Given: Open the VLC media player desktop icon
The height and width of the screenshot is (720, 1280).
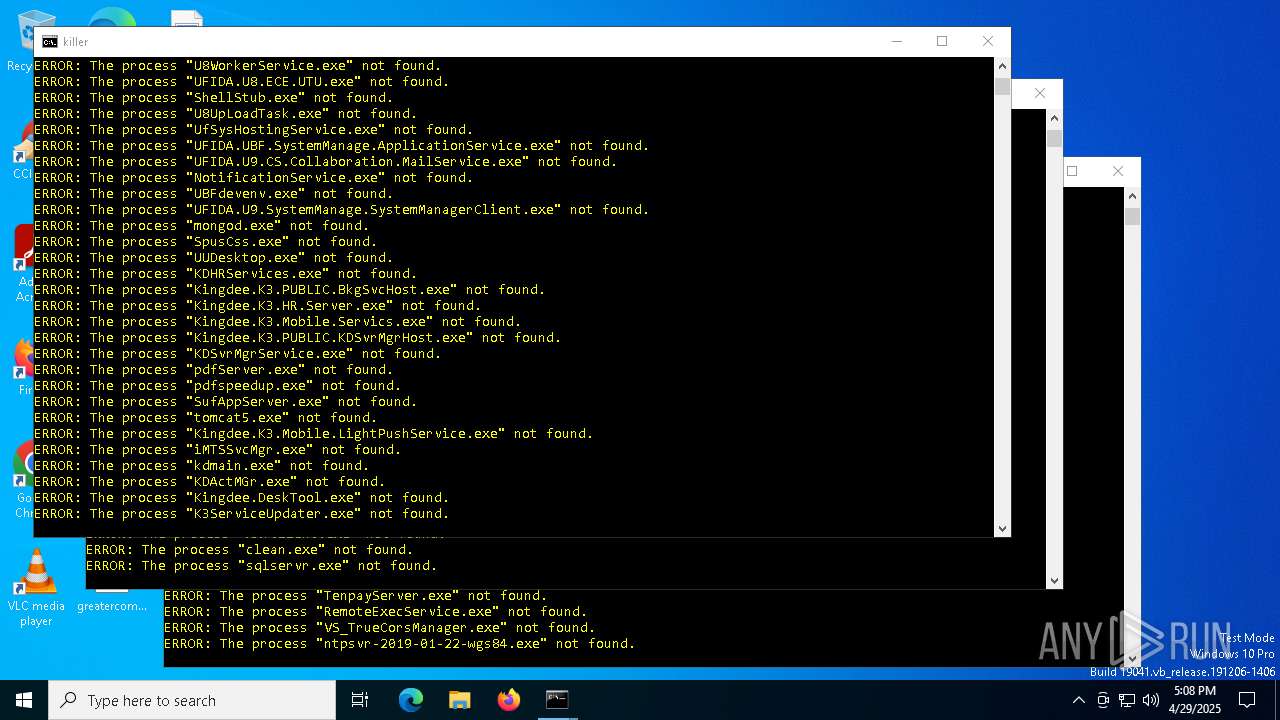Looking at the screenshot, I should (36, 589).
